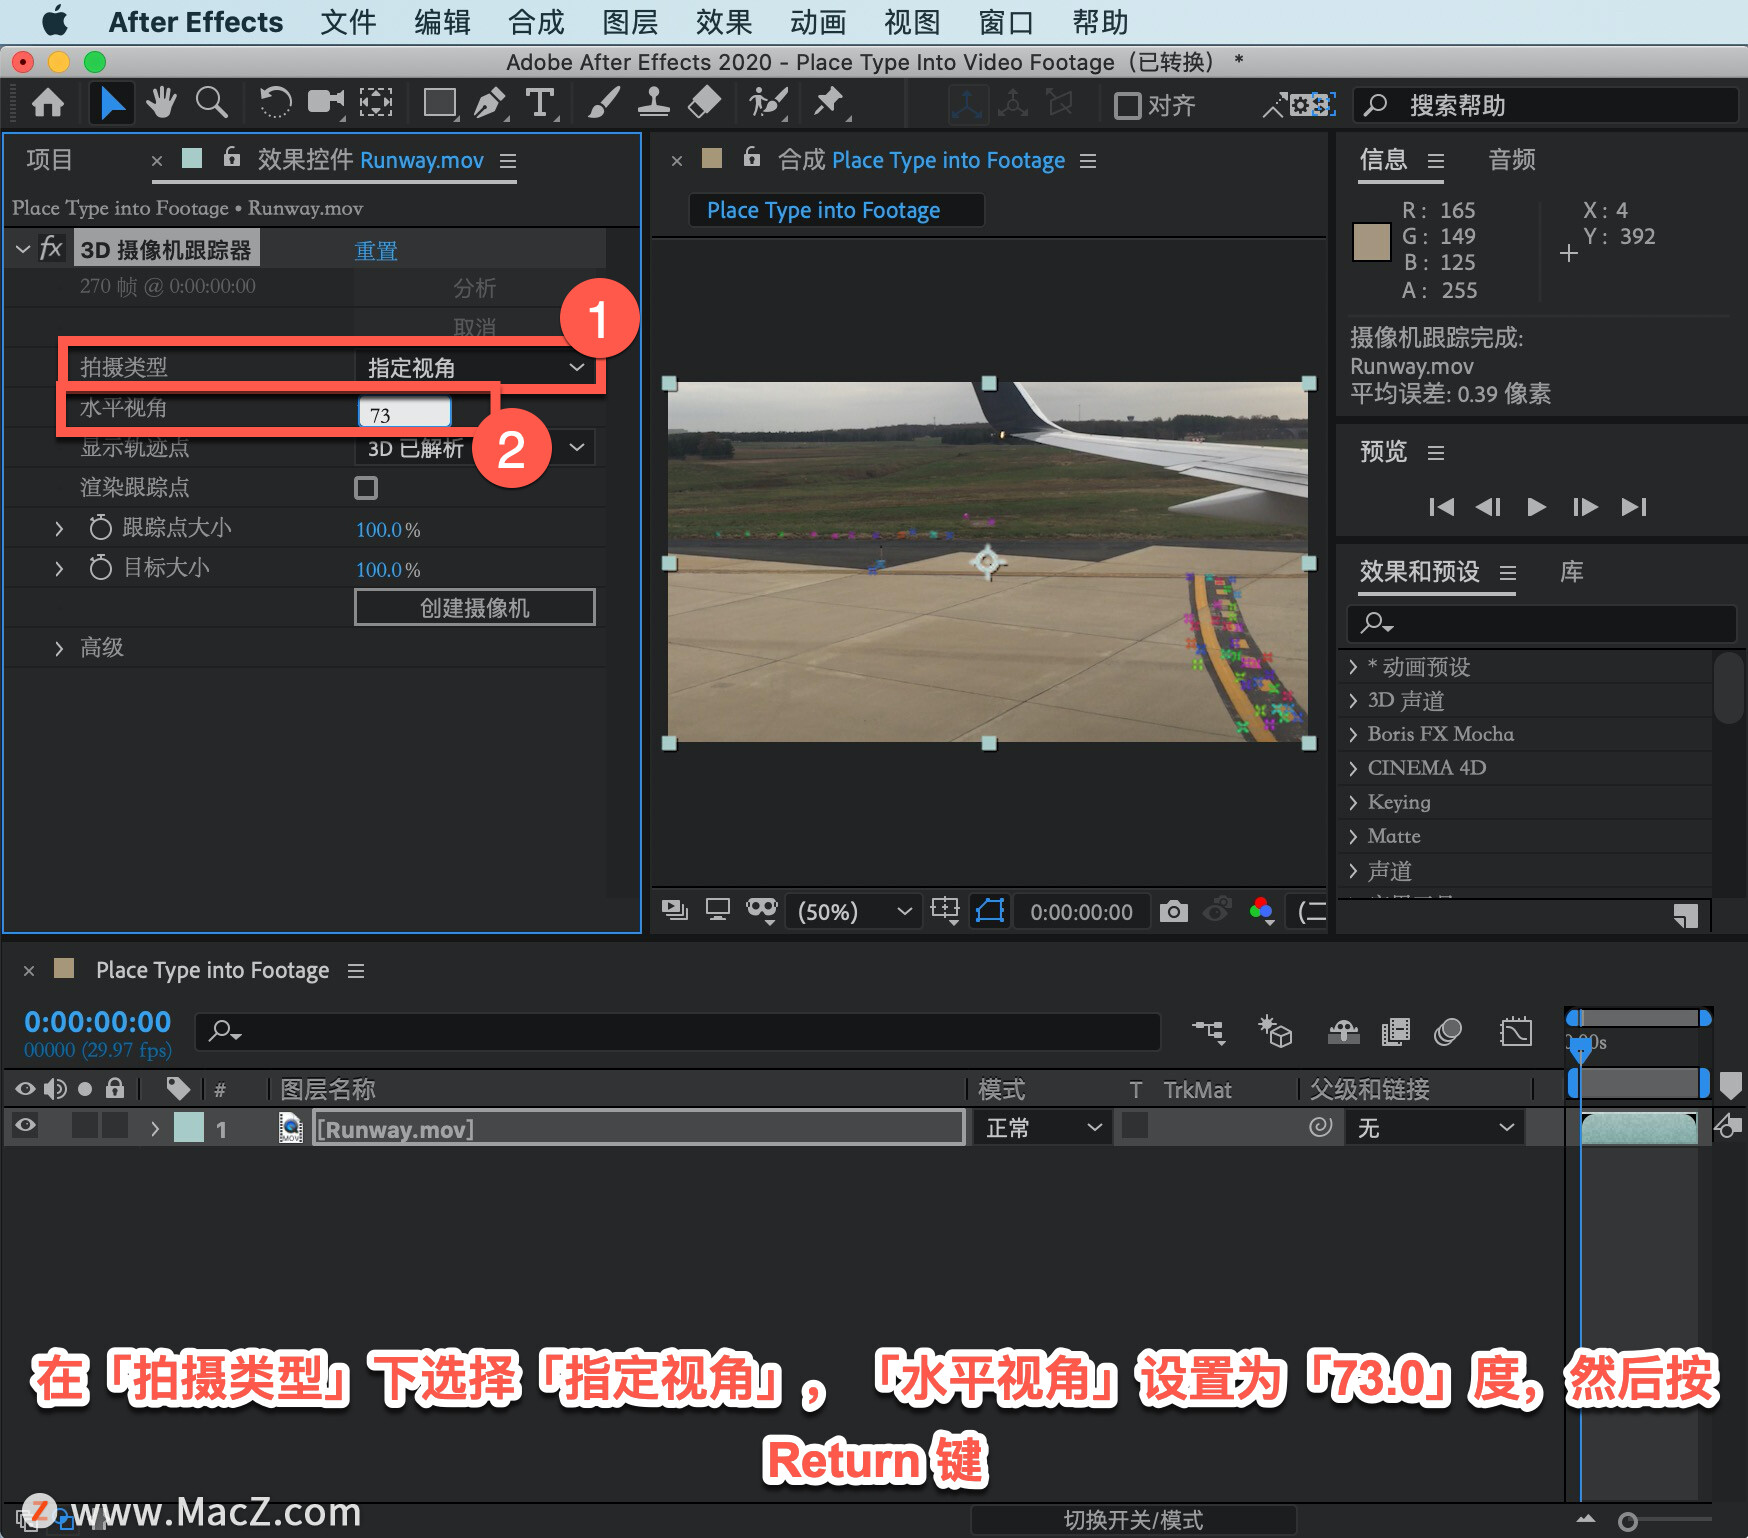Screen dimensions: 1748x1538
Task: Select the Rectangle shape tool
Action: tap(440, 103)
